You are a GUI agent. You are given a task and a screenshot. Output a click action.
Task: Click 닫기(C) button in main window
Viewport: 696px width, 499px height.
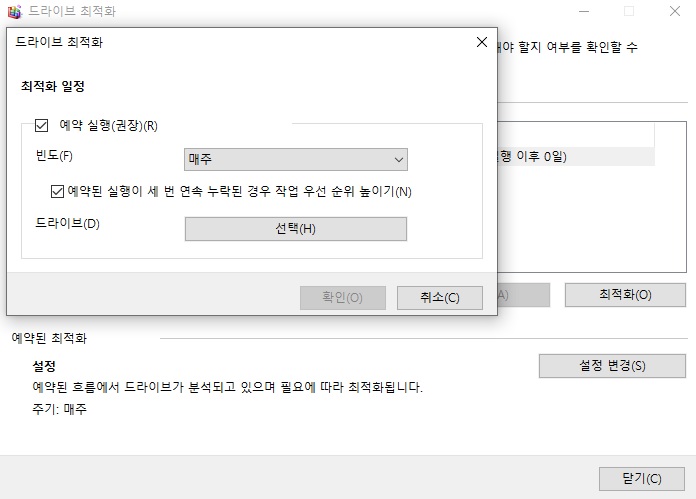click(x=642, y=479)
